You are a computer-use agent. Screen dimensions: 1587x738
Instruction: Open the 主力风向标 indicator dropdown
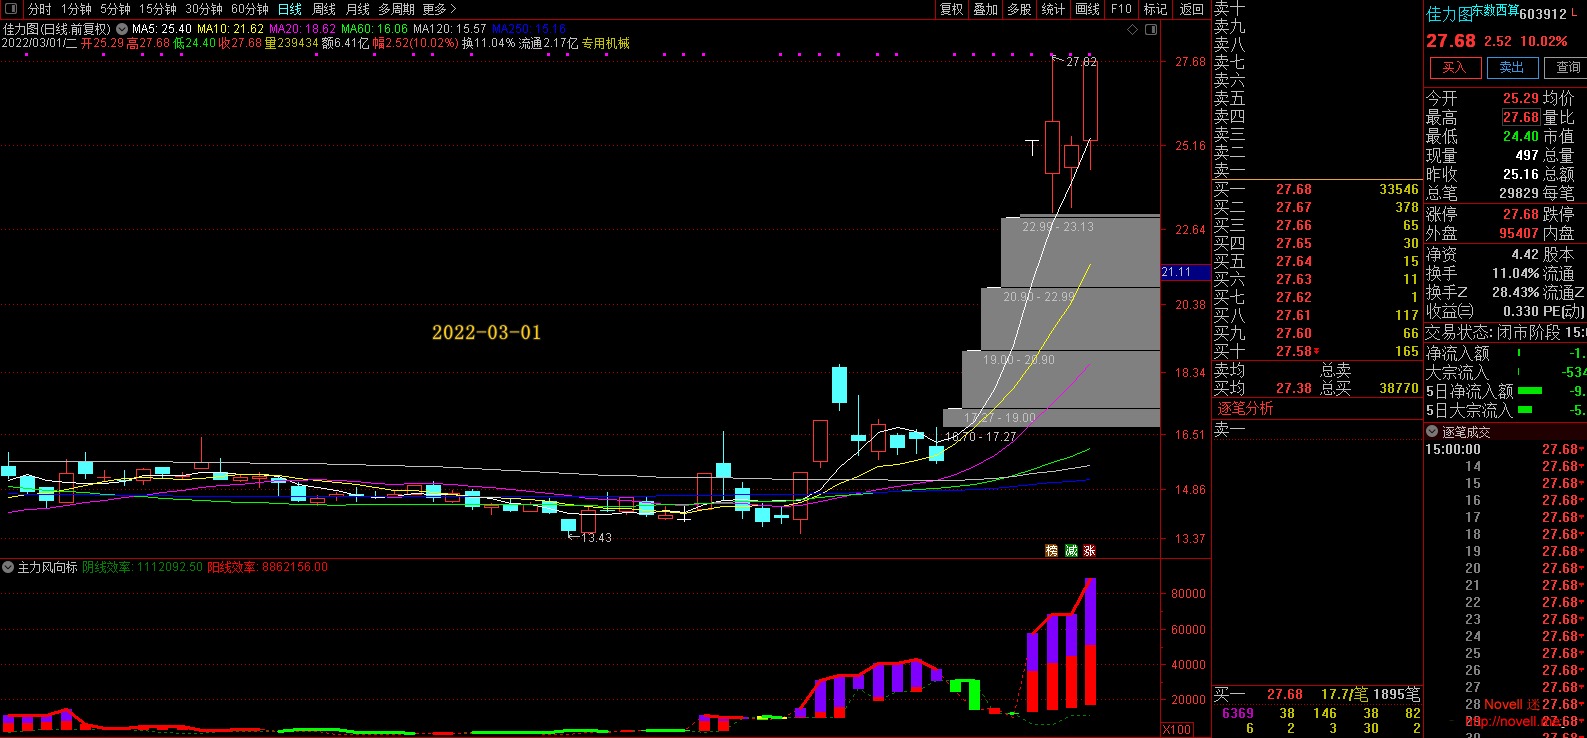(x=8, y=567)
